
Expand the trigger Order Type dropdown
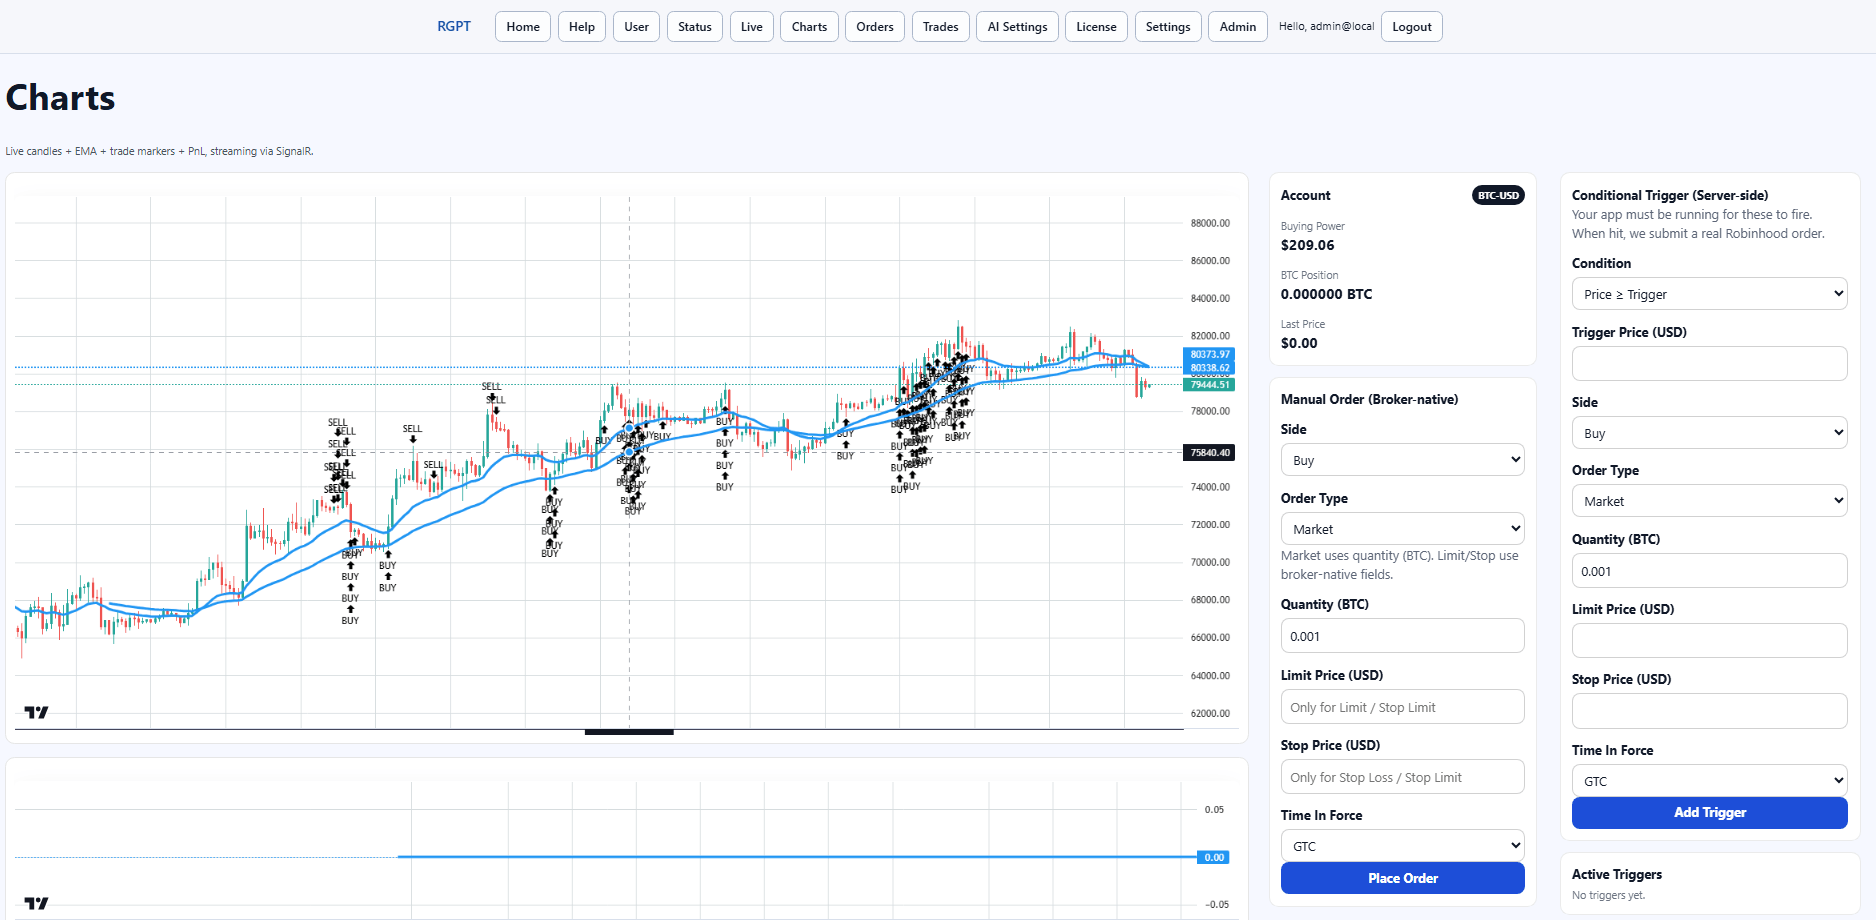pyautogui.click(x=1709, y=501)
